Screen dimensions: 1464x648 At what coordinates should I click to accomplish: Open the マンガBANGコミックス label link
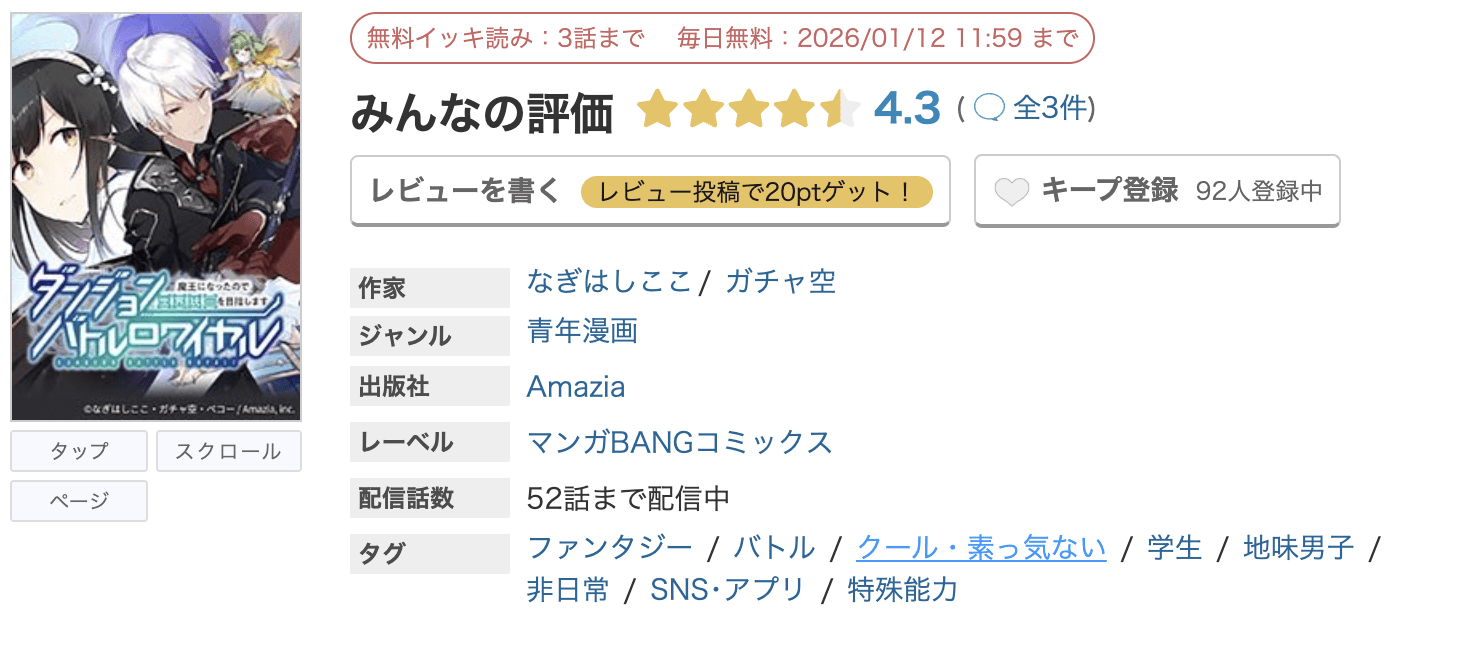(x=679, y=442)
